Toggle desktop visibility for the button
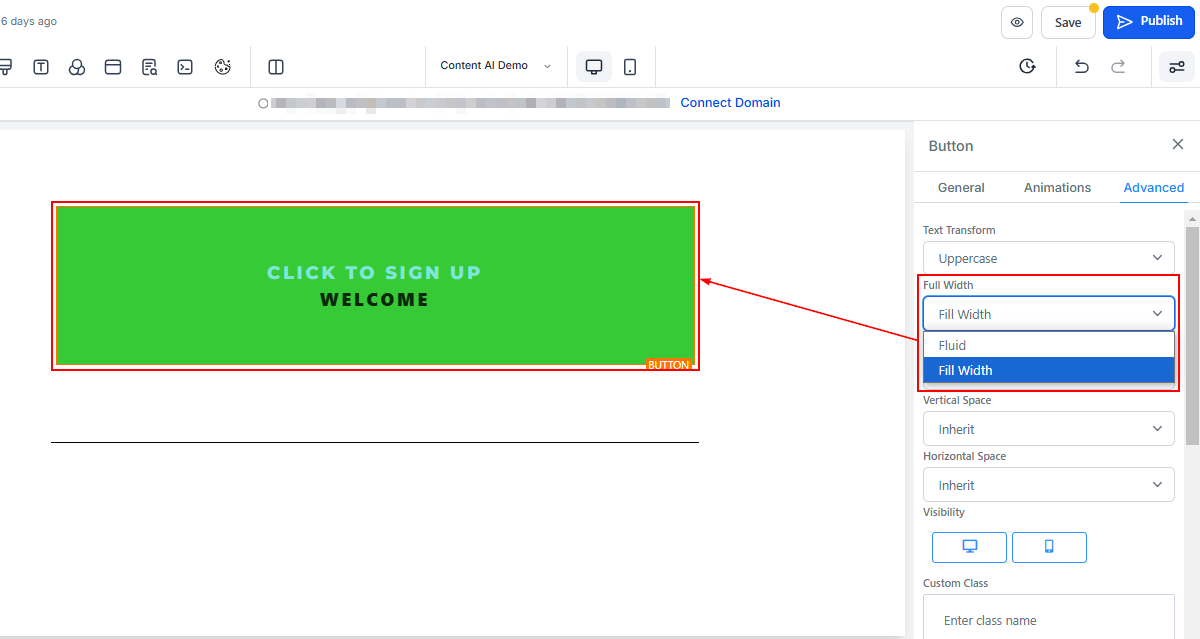 pyautogui.click(x=969, y=547)
